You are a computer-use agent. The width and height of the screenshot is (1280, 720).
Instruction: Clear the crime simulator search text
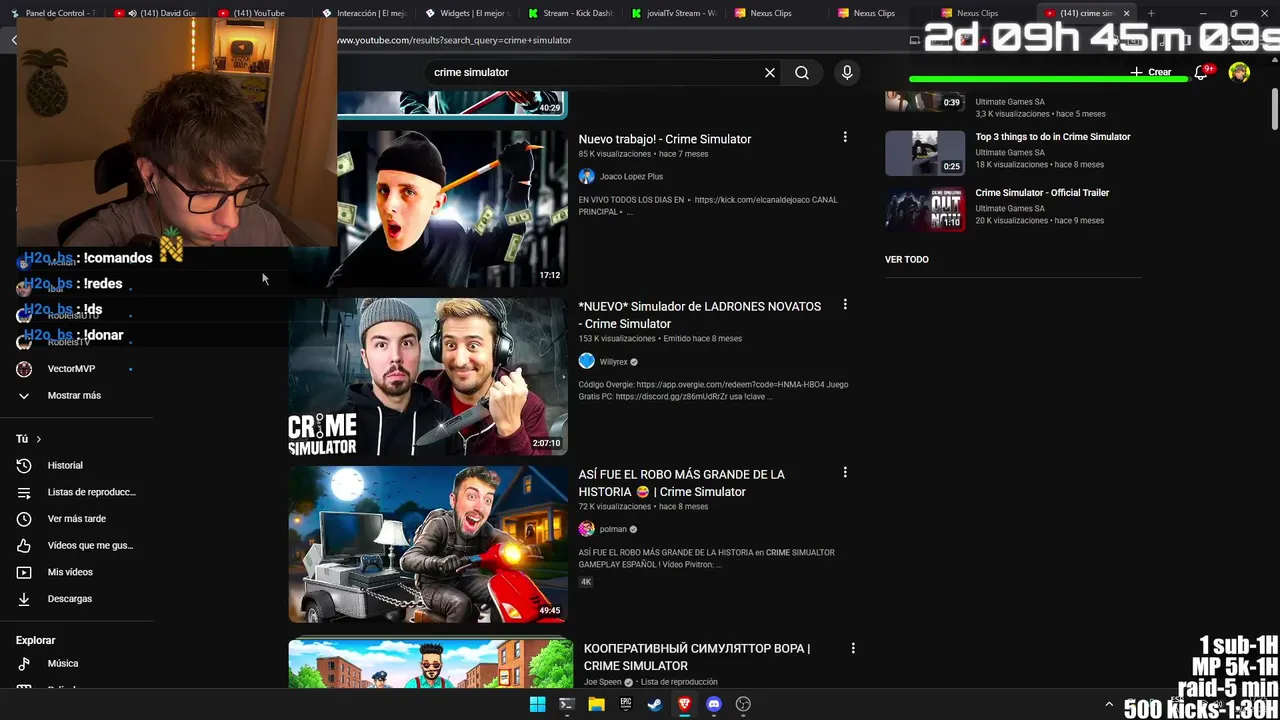770,72
